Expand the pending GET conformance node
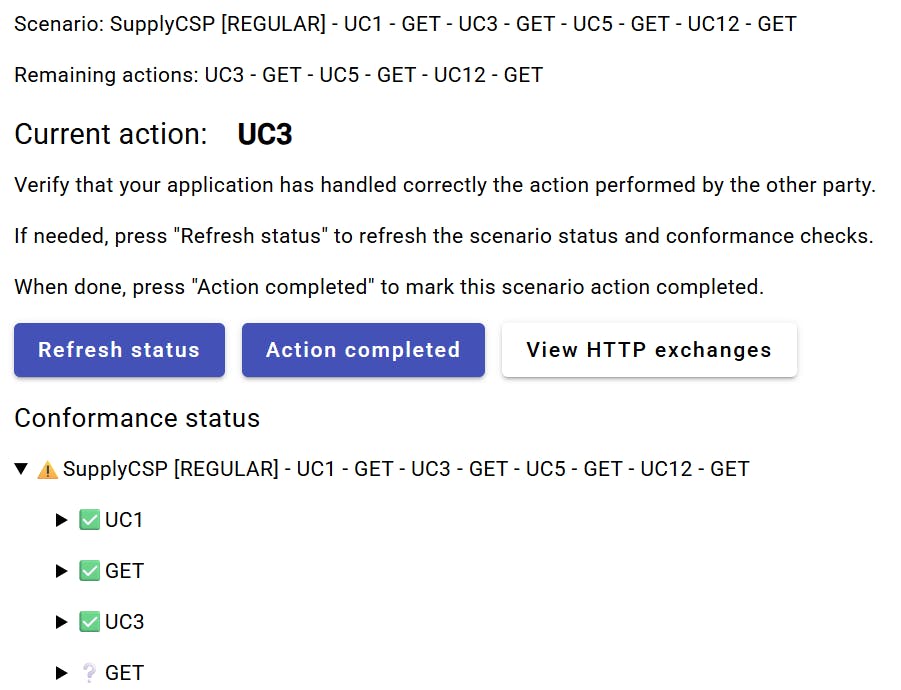The image size is (901, 690). (x=61, y=673)
